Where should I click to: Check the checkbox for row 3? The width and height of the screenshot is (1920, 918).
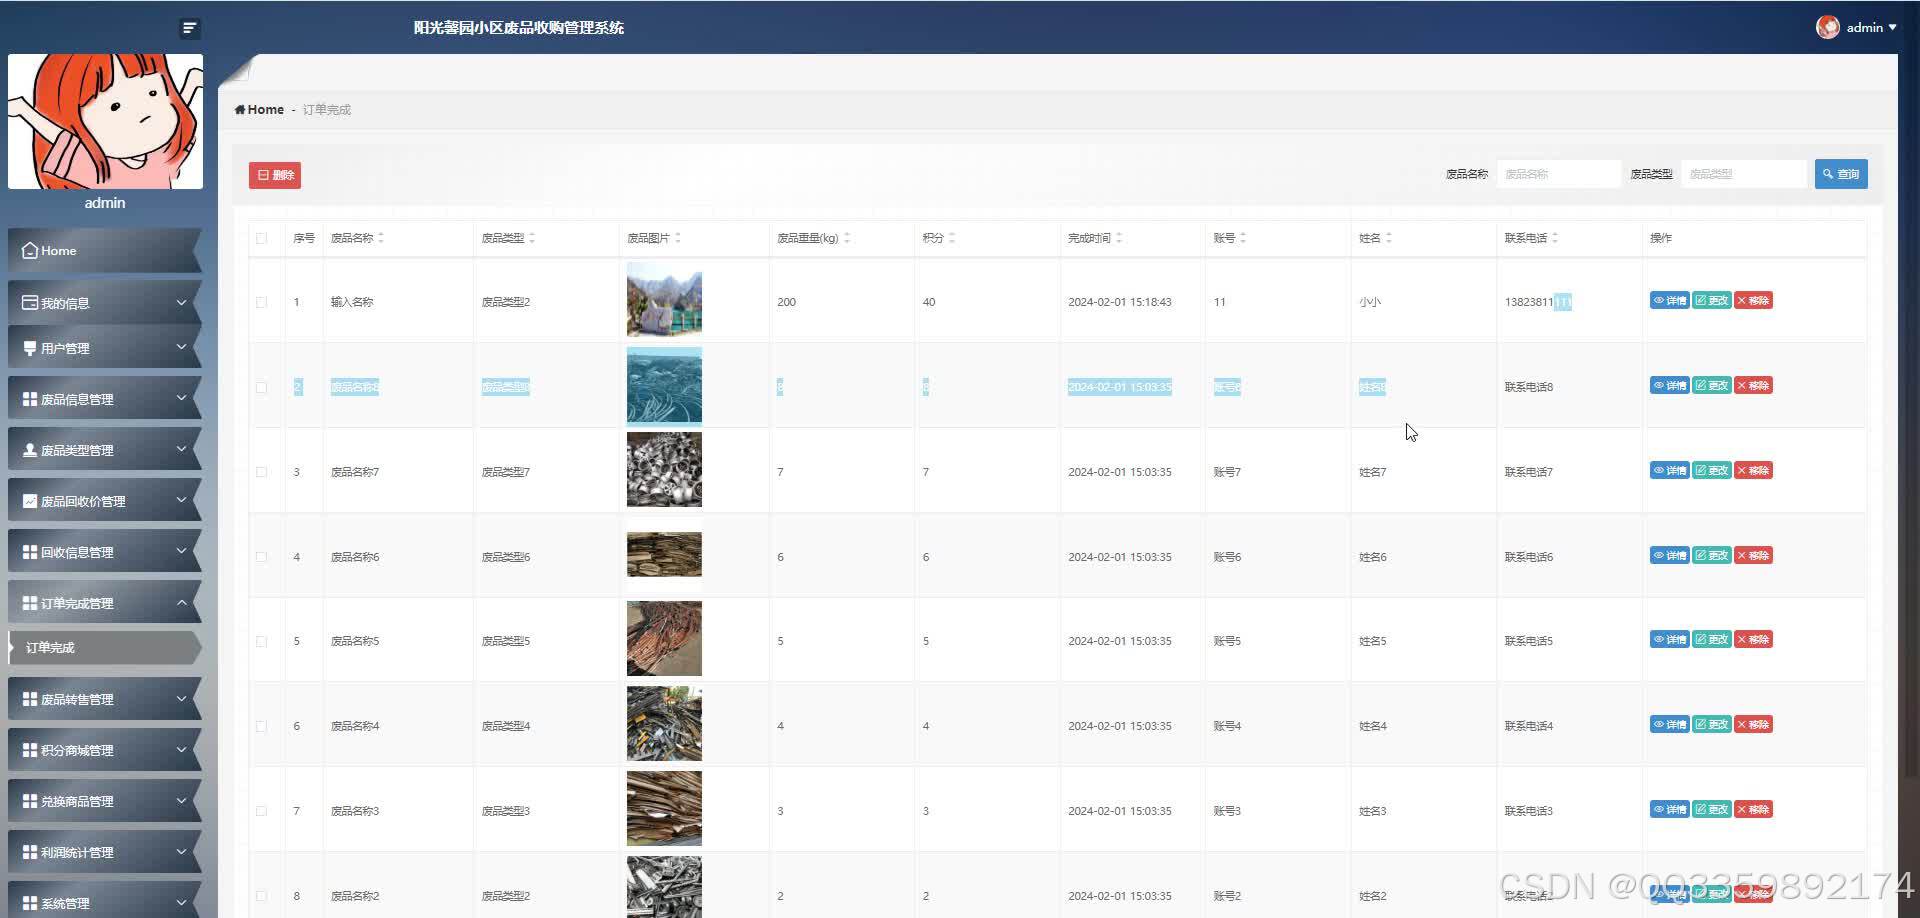coord(262,472)
